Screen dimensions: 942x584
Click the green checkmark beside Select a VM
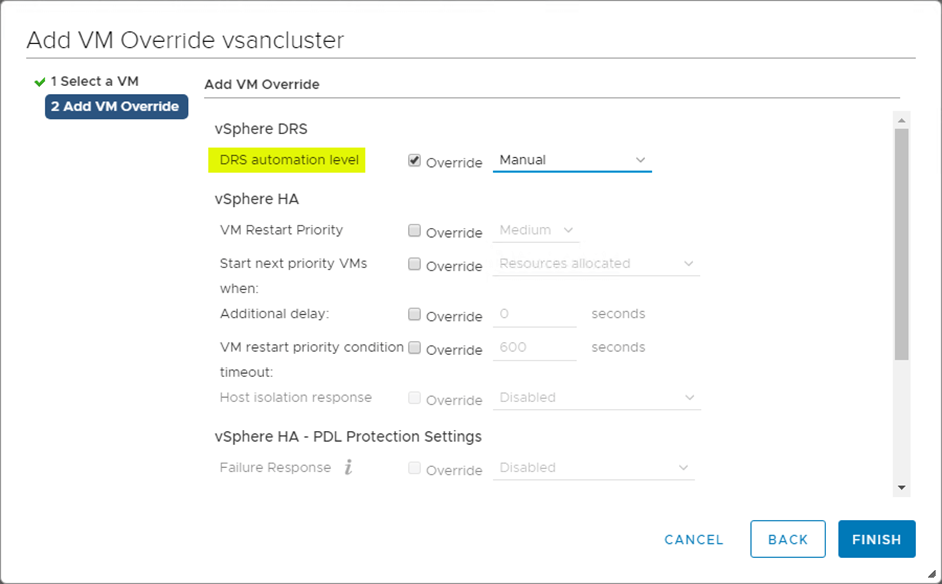pyautogui.click(x=40, y=82)
